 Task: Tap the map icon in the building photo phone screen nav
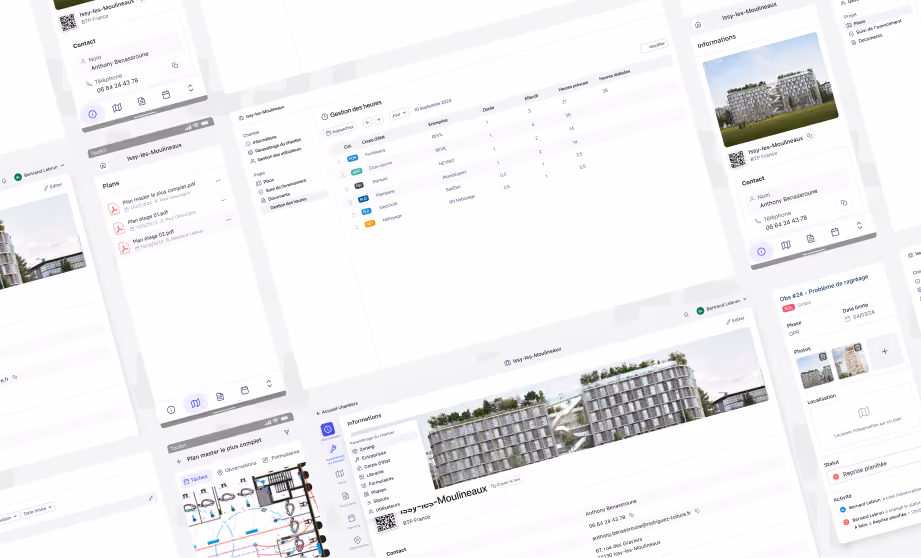click(786, 245)
